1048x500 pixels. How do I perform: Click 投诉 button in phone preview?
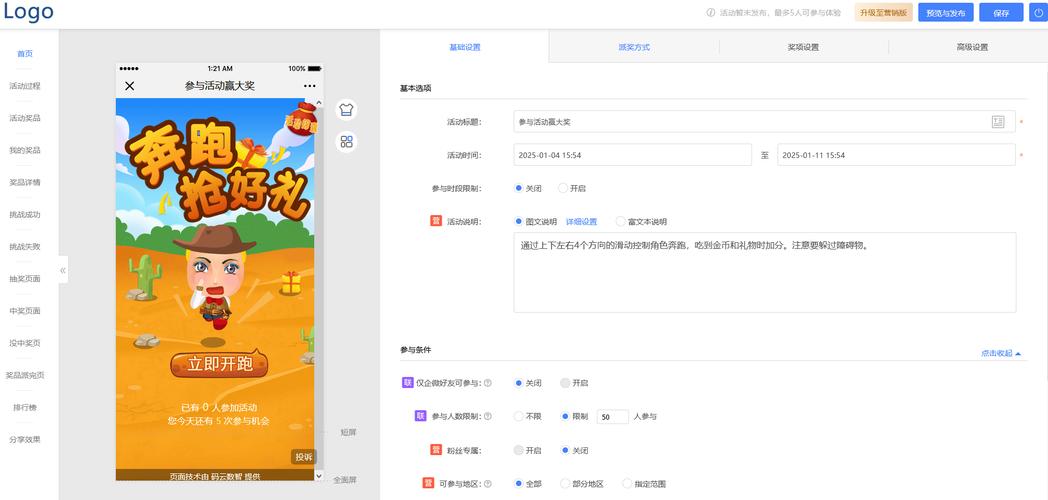tap(303, 457)
